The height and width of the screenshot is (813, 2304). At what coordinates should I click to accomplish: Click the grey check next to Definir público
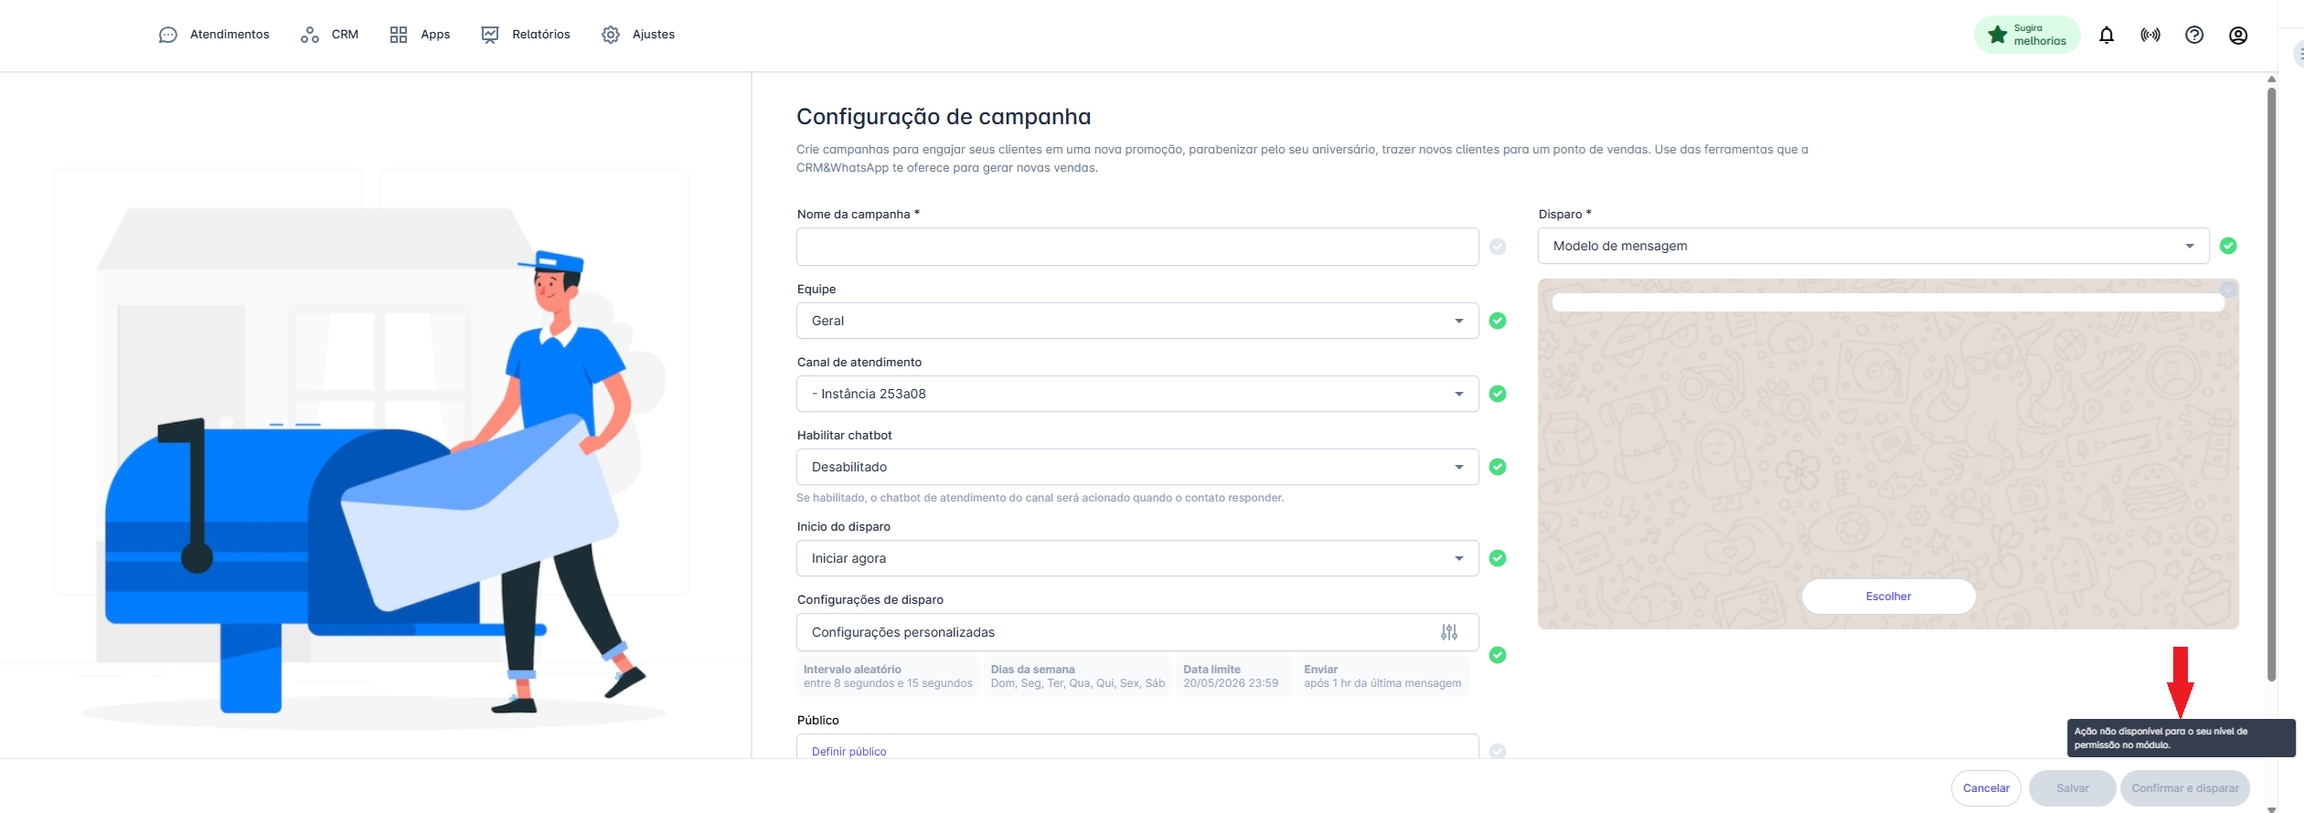click(1497, 751)
